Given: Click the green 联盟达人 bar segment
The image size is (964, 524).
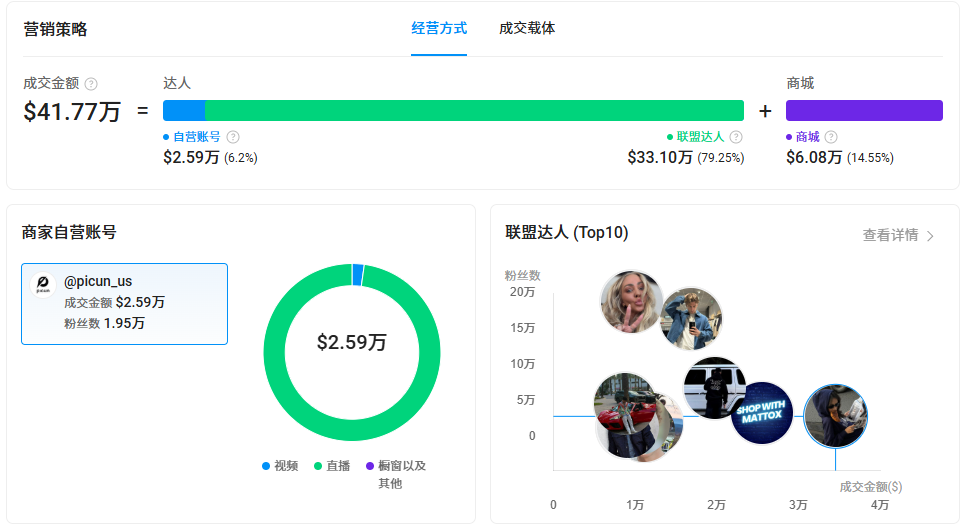Looking at the screenshot, I should (x=474, y=110).
